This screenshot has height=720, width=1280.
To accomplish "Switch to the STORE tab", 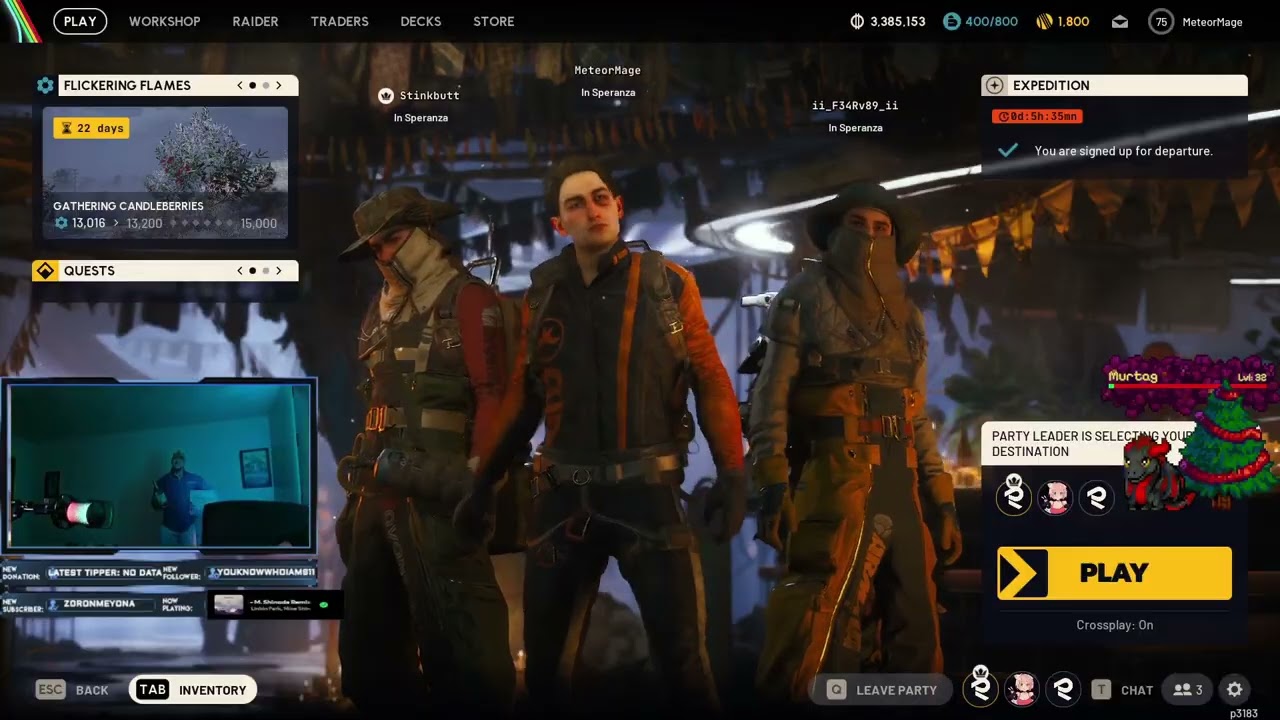I will tap(493, 21).
